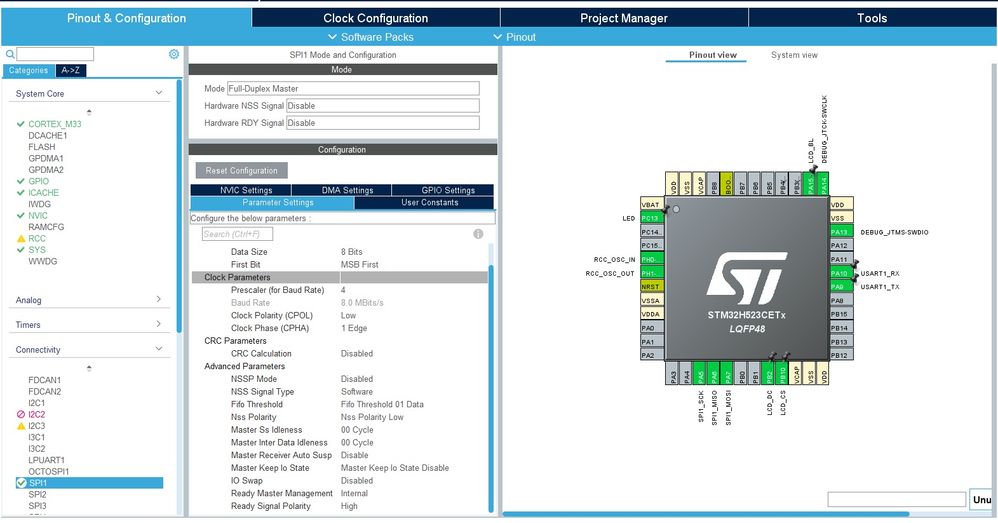Click the info icon beside parameter search
The width and height of the screenshot is (998, 523).
(478, 234)
